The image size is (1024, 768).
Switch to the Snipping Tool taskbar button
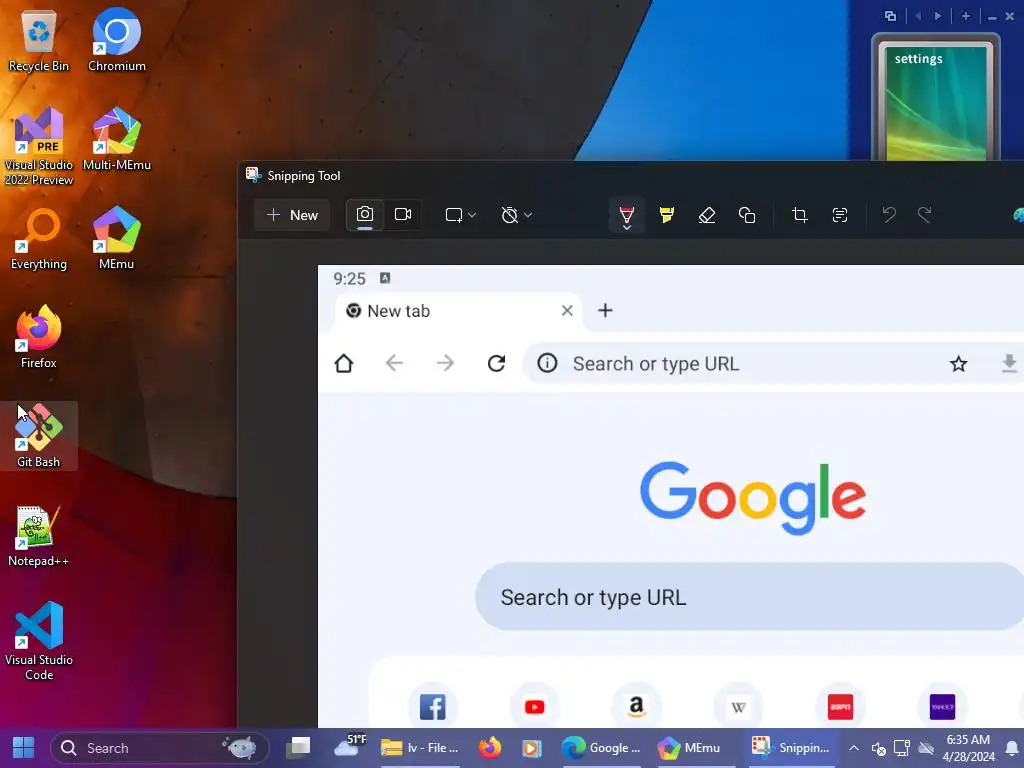pos(791,748)
